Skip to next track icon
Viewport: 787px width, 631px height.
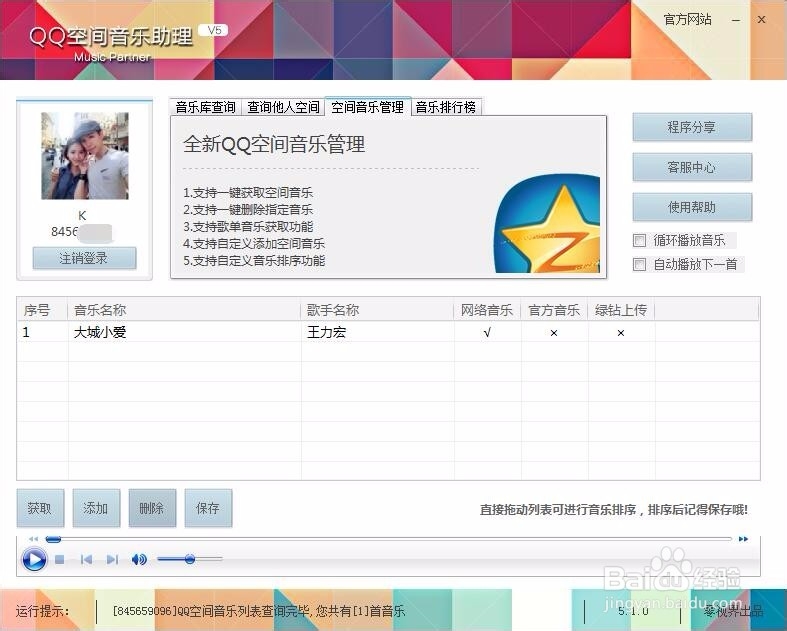click(112, 559)
